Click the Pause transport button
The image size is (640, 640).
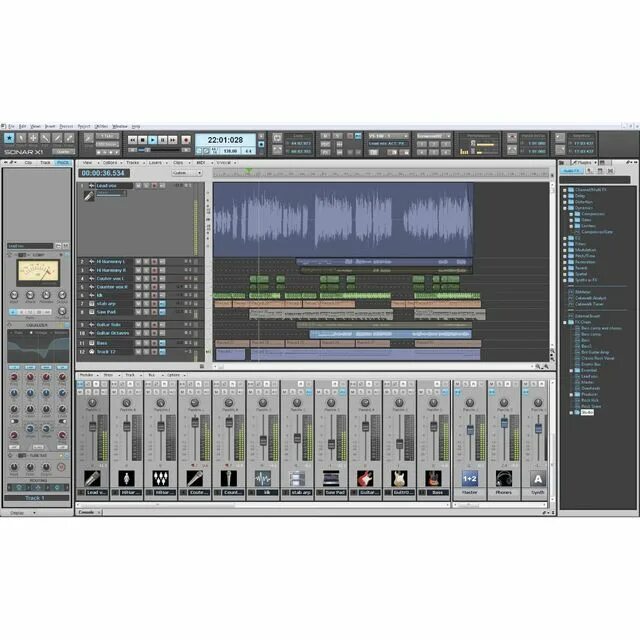[x=162, y=140]
